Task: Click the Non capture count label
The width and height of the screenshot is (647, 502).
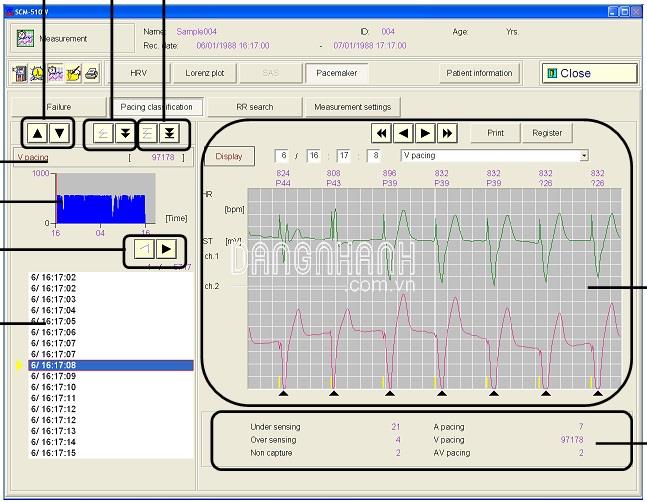Action: 271,453
